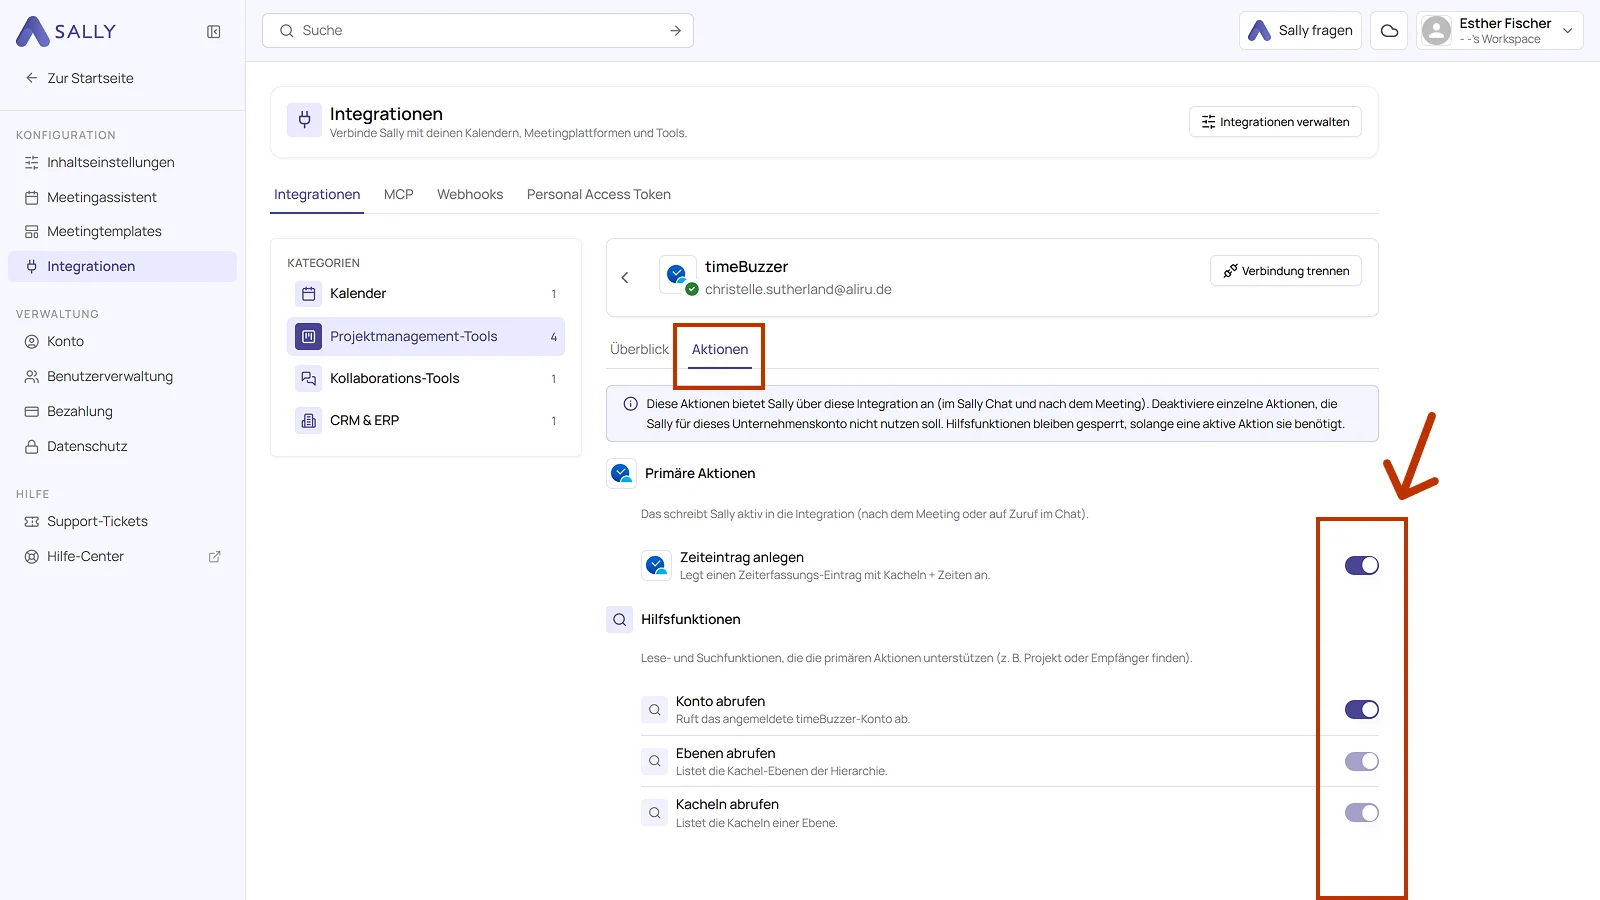The width and height of the screenshot is (1600, 900).
Task: Expand the Esther Fischer workspace dropdown
Action: (x=1568, y=31)
